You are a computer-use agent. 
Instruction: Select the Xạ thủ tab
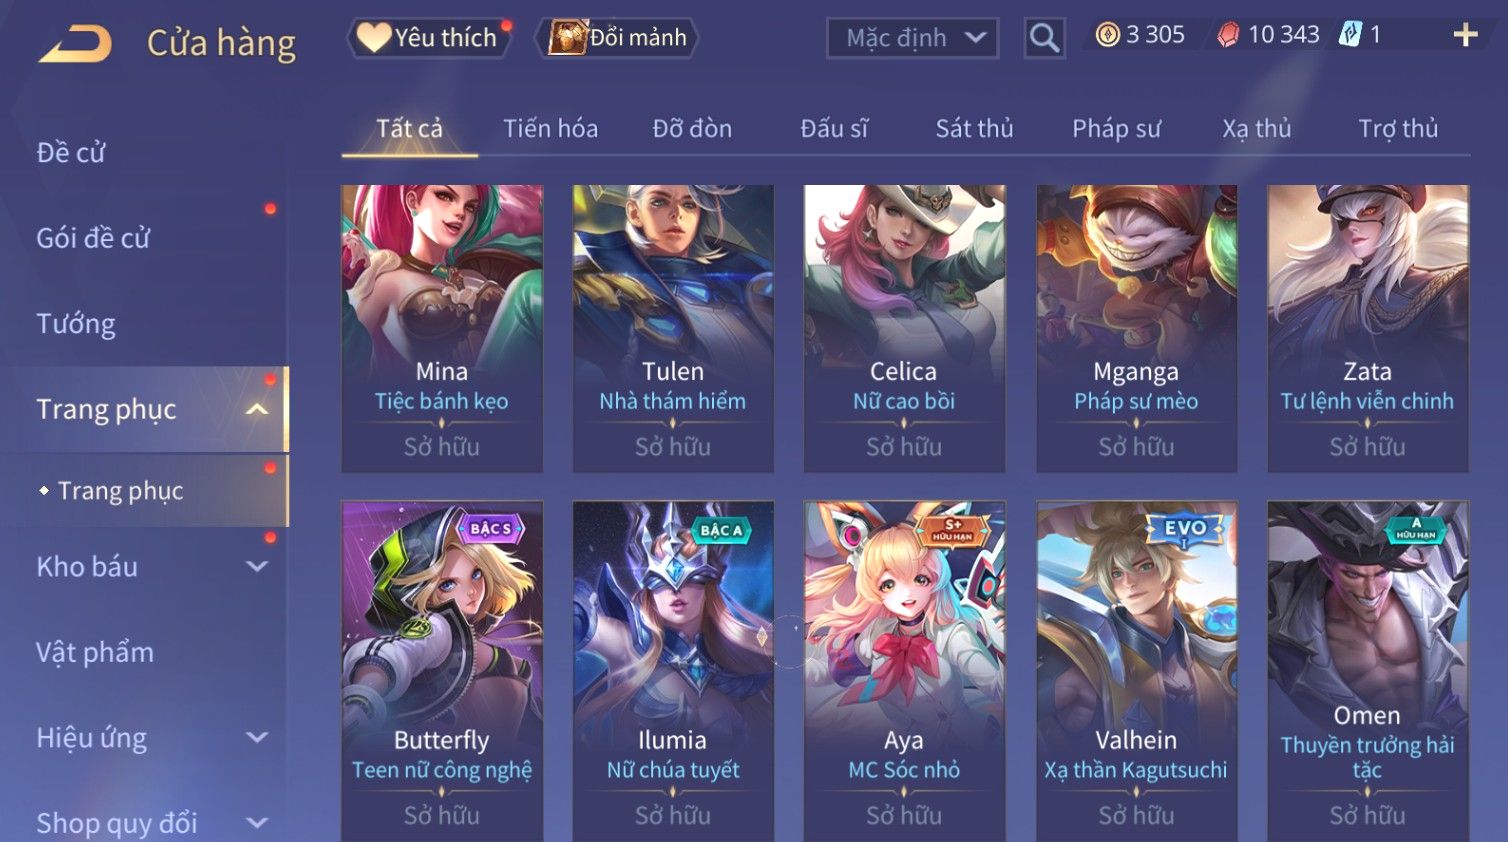(1256, 128)
